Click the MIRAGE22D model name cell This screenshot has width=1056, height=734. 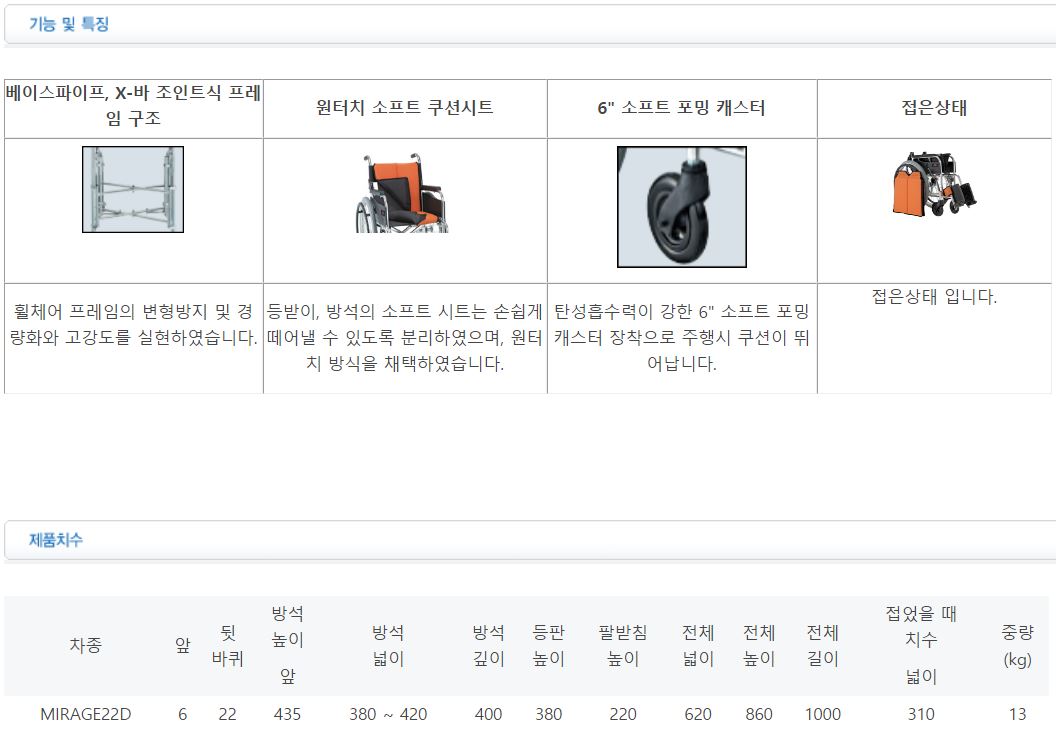pos(85,714)
